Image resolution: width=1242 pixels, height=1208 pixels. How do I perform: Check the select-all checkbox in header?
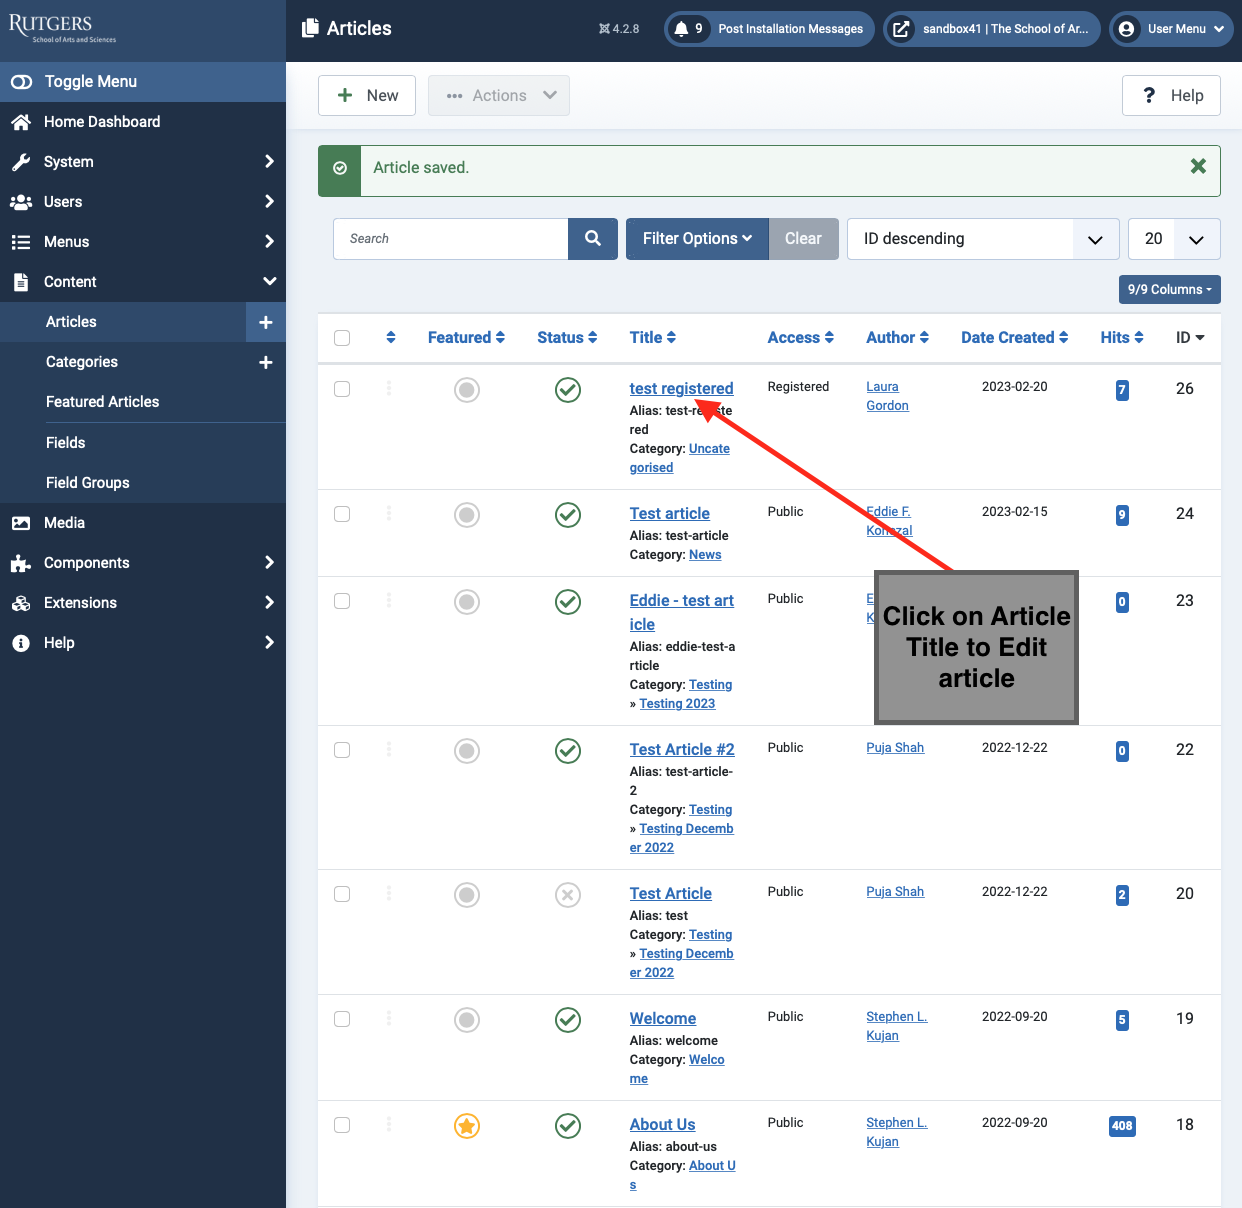(342, 338)
